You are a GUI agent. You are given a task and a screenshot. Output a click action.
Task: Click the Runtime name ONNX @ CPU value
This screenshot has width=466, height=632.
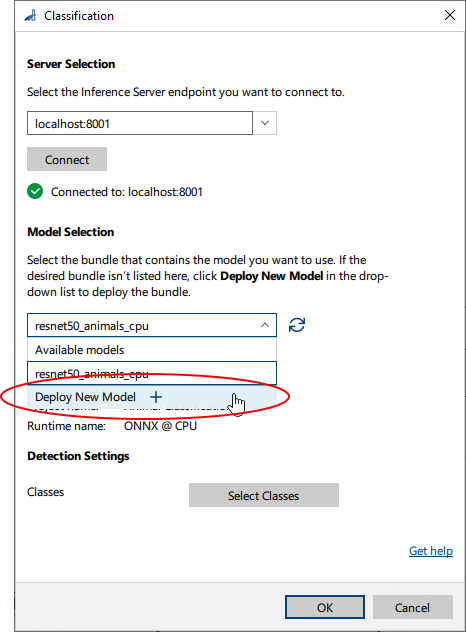[x=160, y=426]
